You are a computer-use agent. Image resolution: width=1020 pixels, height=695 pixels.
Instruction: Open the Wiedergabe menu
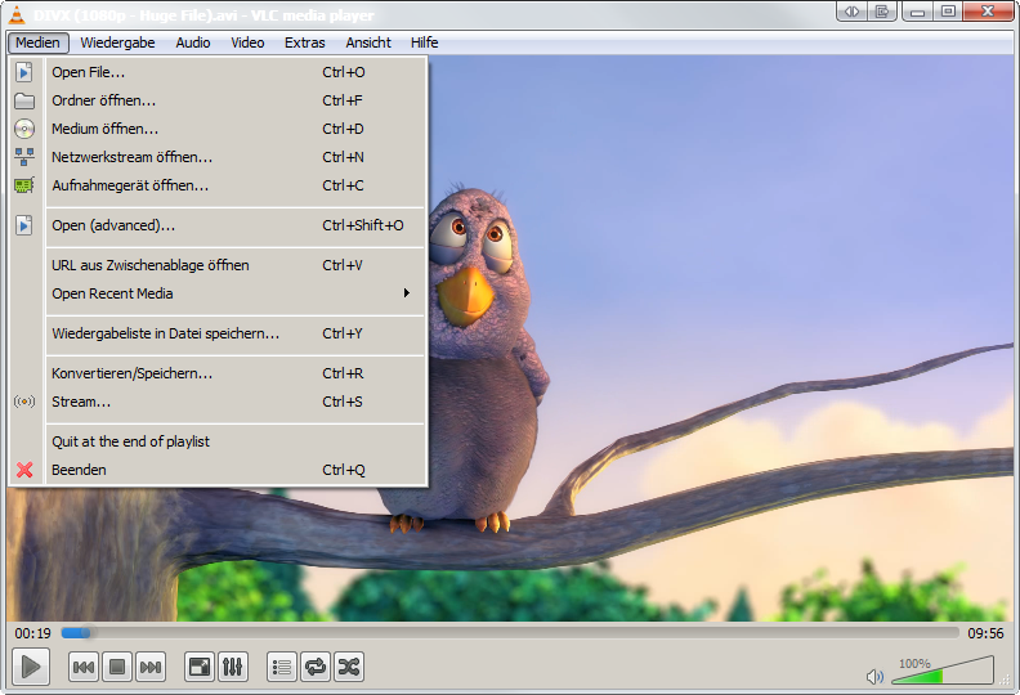(x=118, y=43)
